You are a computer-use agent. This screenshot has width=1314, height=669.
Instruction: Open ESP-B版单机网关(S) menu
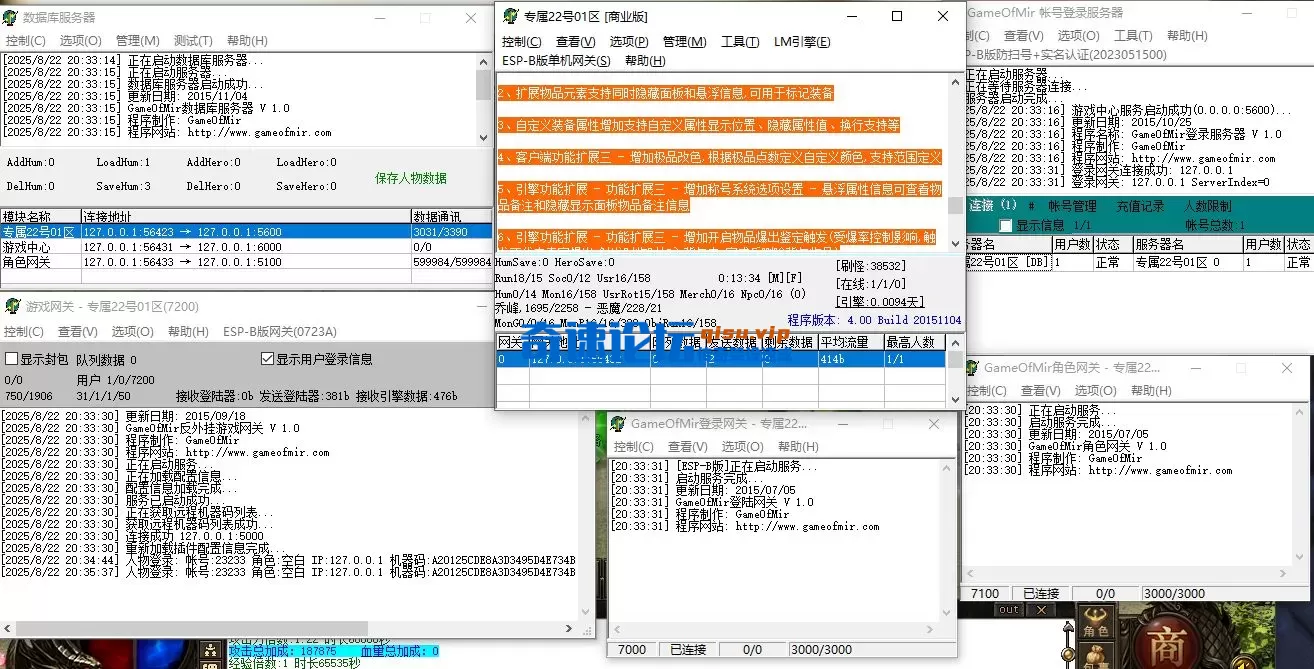[556, 61]
